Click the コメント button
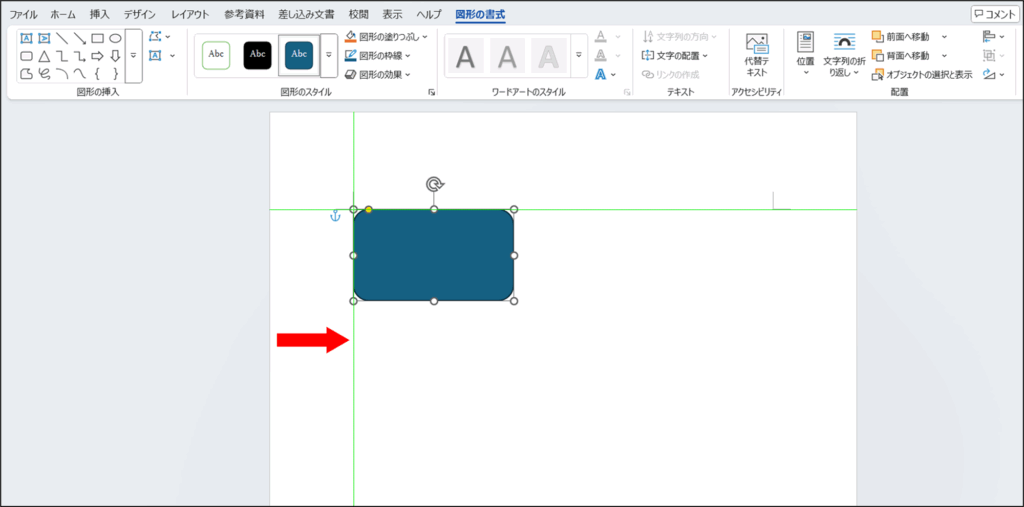Image resolution: width=1024 pixels, height=507 pixels. click(994, 15)
